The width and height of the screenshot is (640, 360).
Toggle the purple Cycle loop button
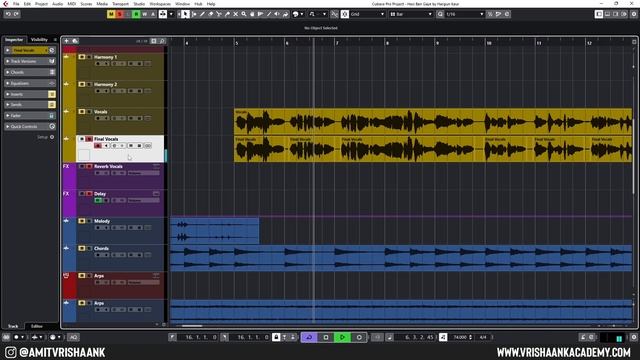point(309,337)
